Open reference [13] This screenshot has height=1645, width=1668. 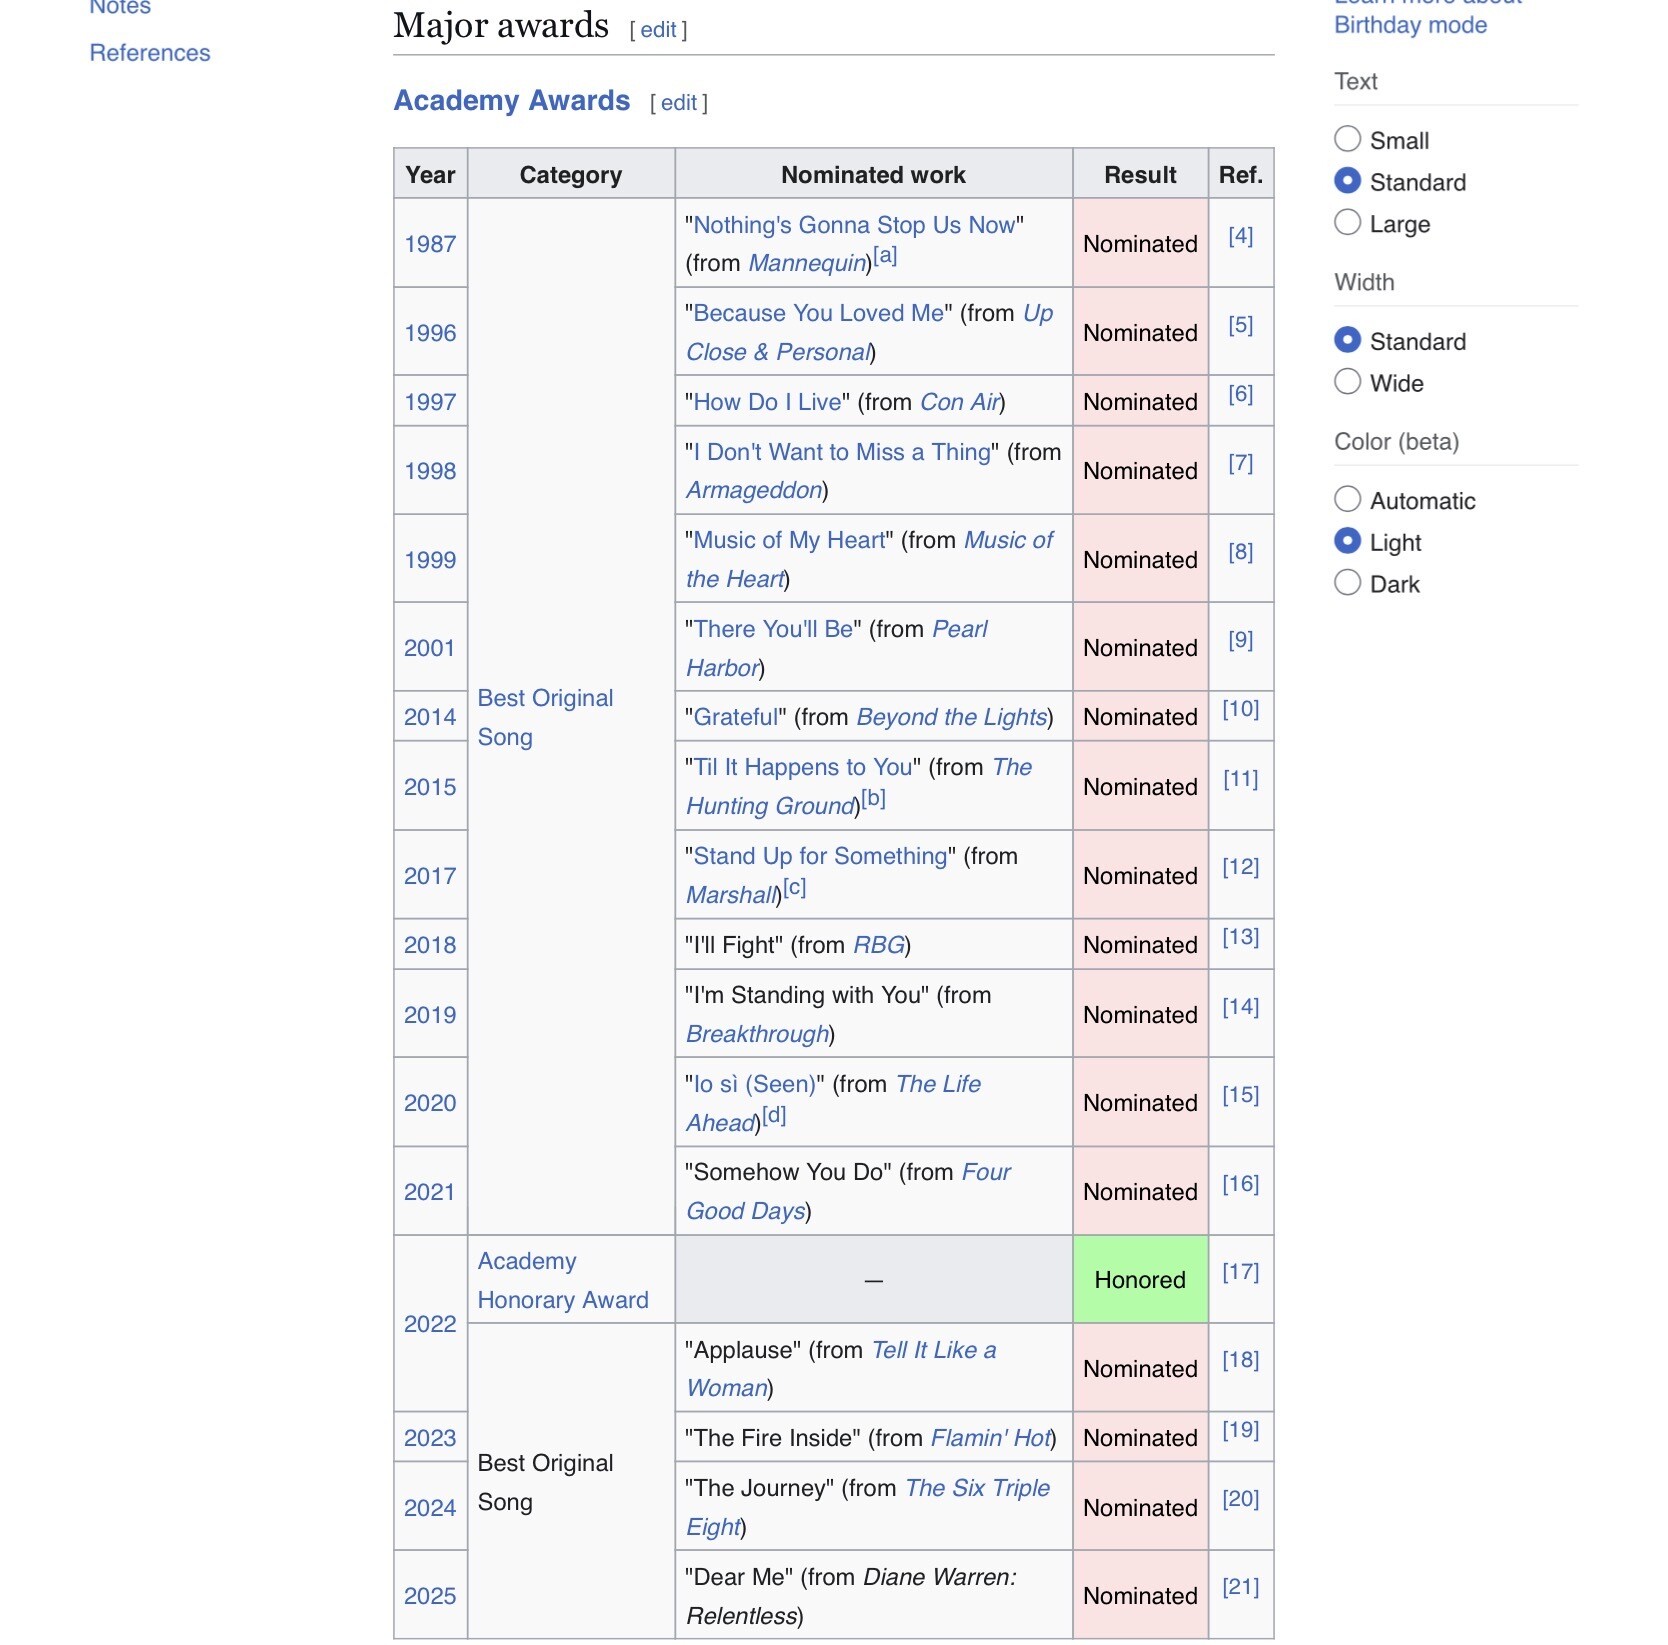click(1240, 937)
